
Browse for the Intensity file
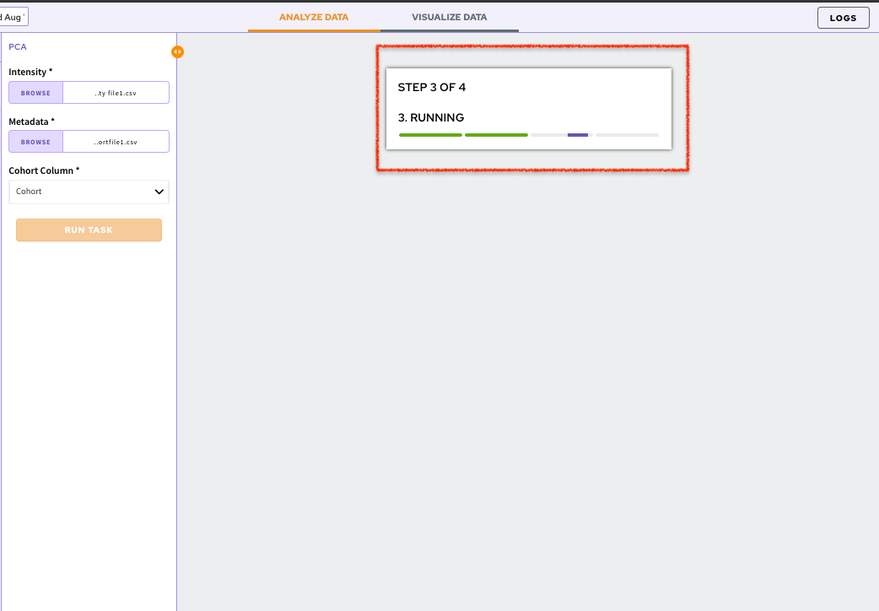coord(36,93)
